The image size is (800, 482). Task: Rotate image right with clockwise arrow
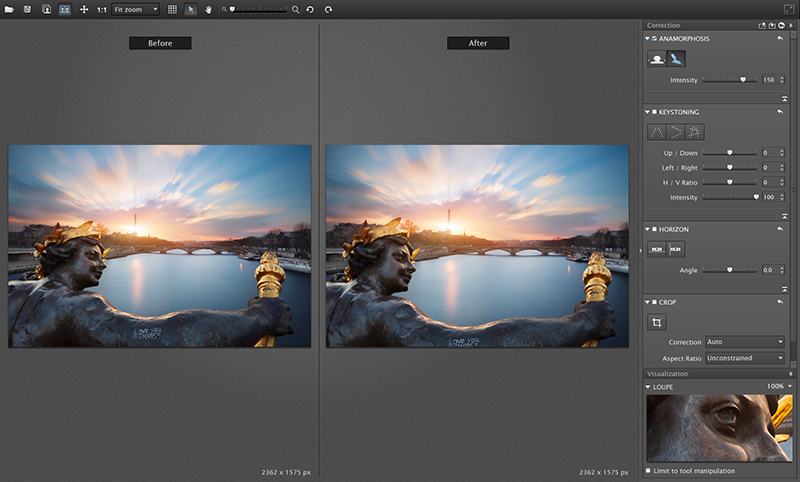tap(328, 9)
